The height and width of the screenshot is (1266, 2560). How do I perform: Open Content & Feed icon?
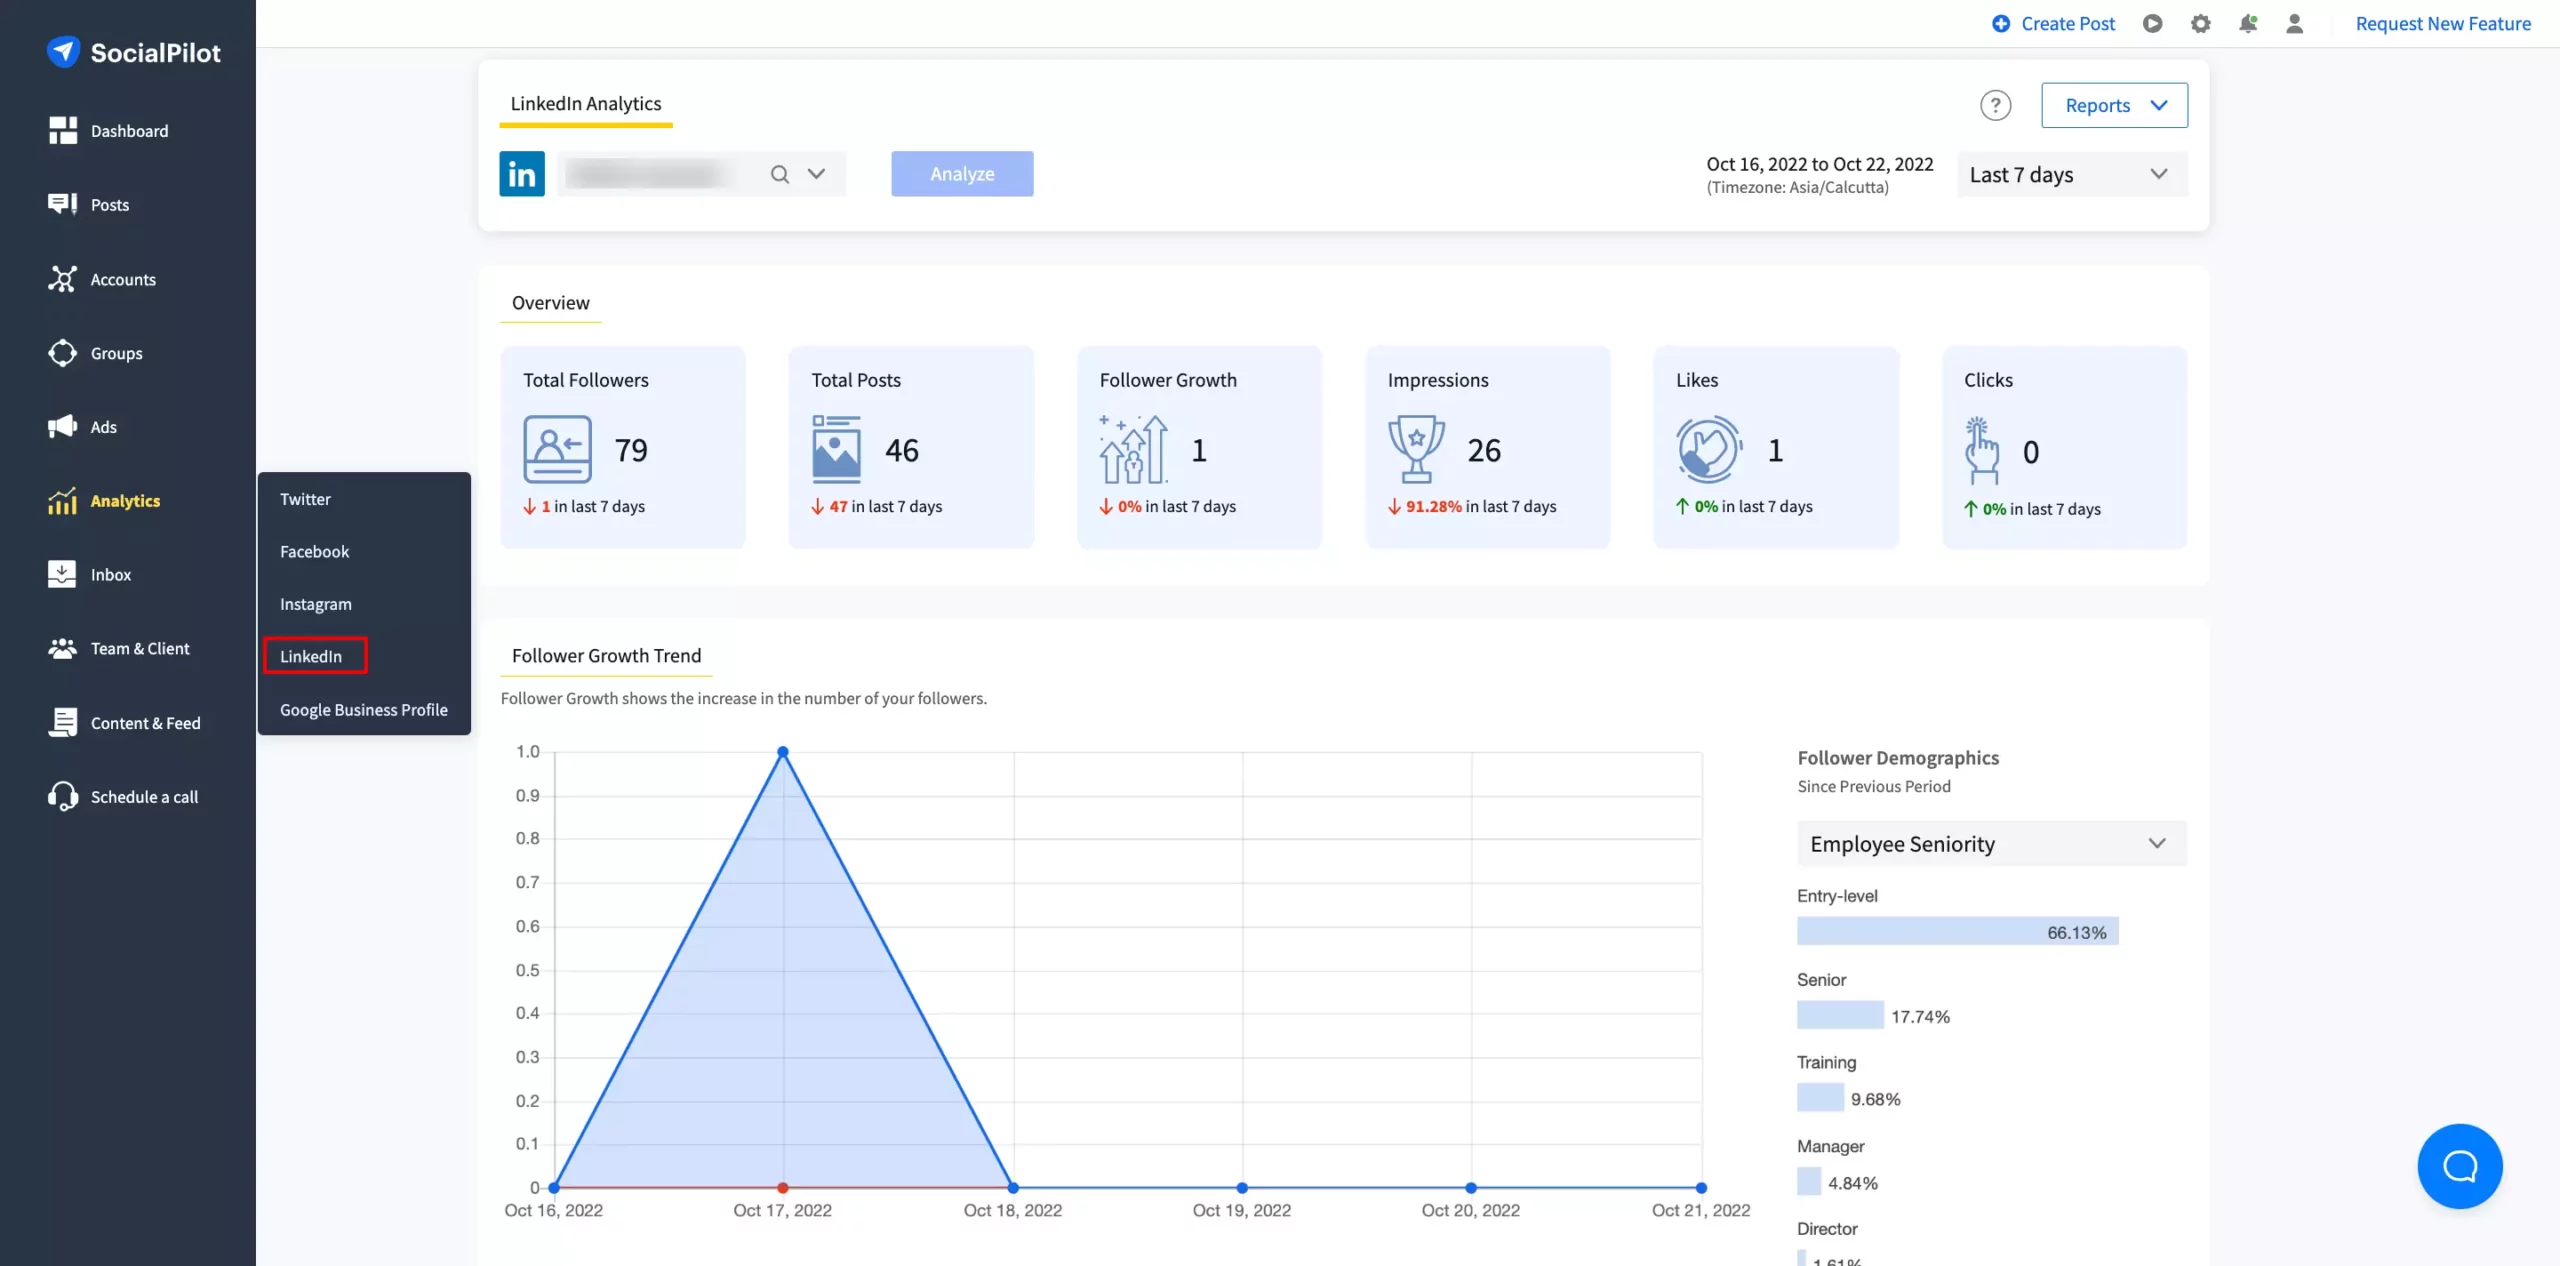62,722
